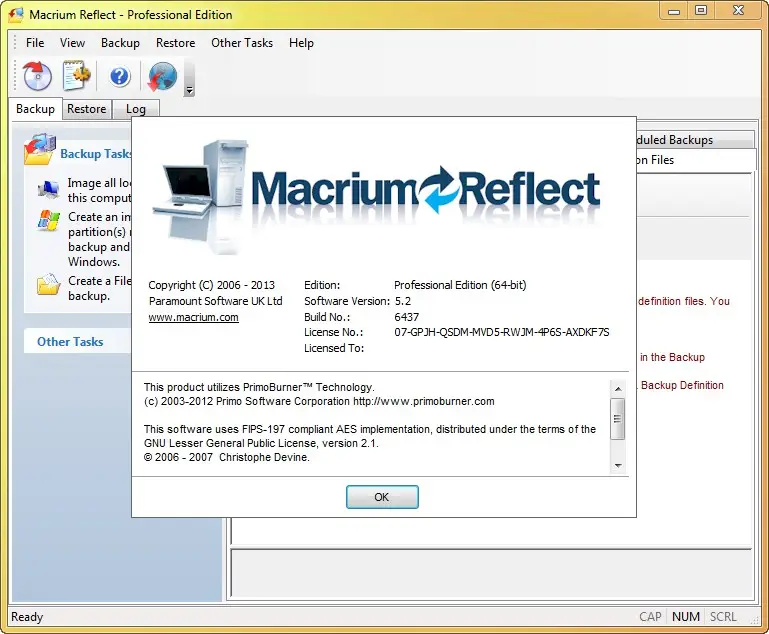Open help via blue question mark icon
Image resolution: width=769 pixels, height=634 pixels.
click(x=120, y=76)
